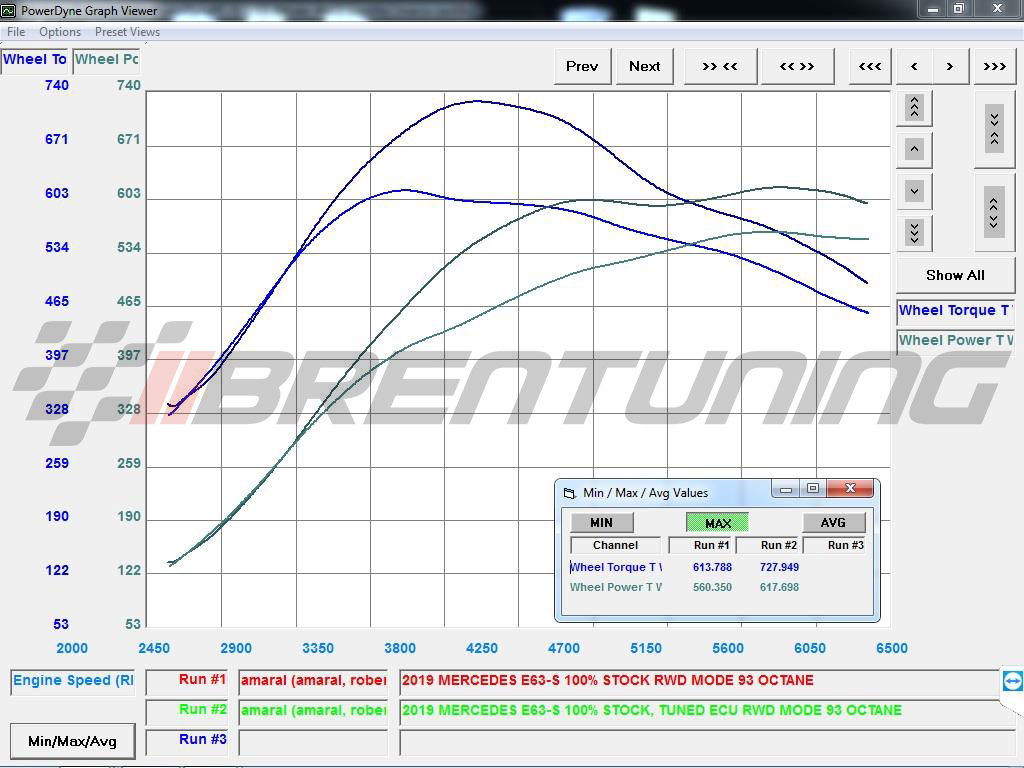
Task: Select the highlighted MAX values button
Action: [x=718, y=523]
